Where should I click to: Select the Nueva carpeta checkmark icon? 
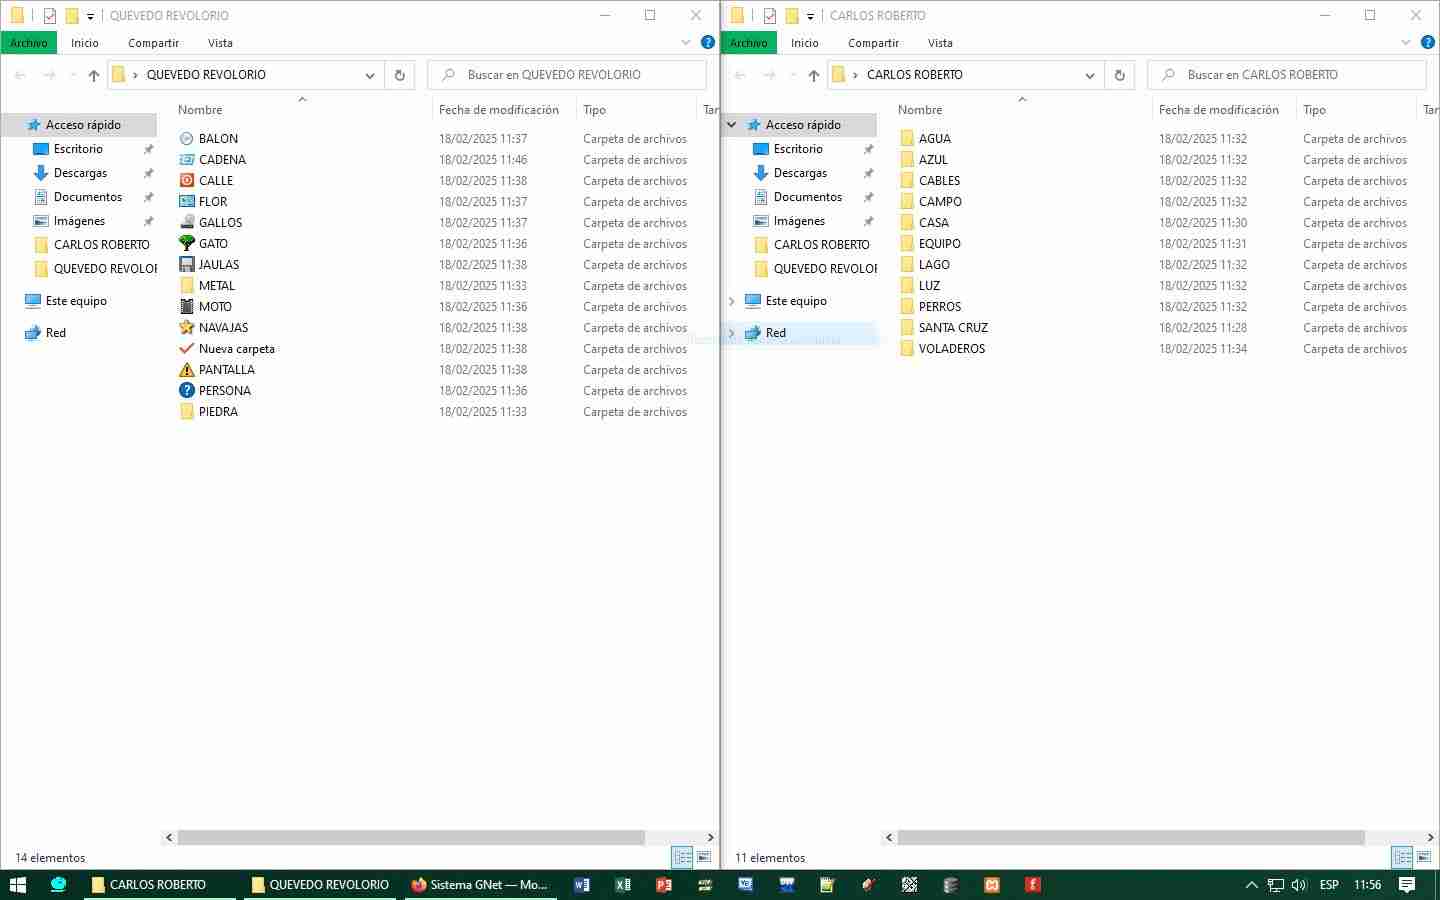pyautogui.click(x=186, y=349)
